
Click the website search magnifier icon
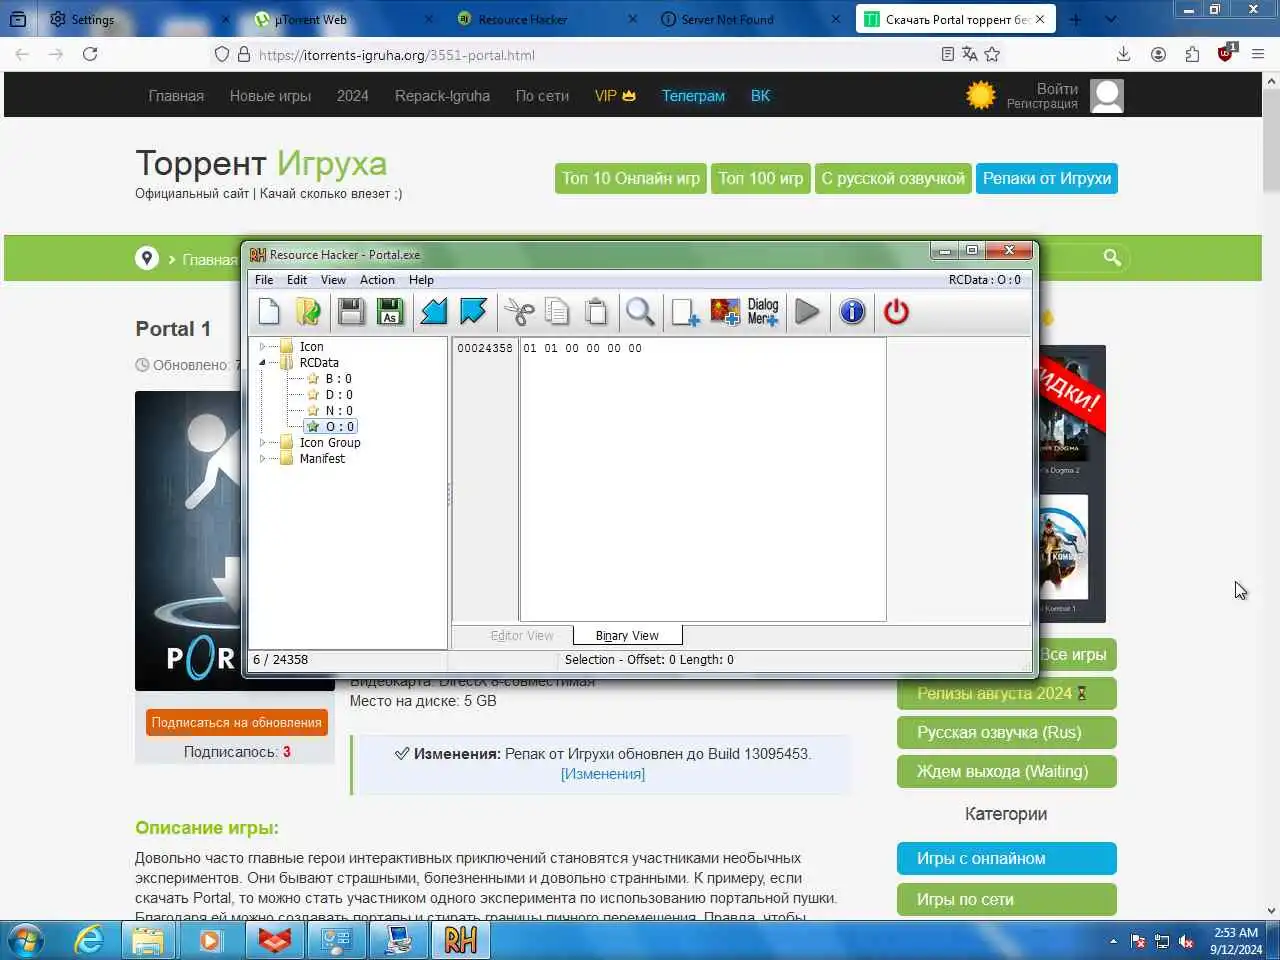pos(1112,258)
